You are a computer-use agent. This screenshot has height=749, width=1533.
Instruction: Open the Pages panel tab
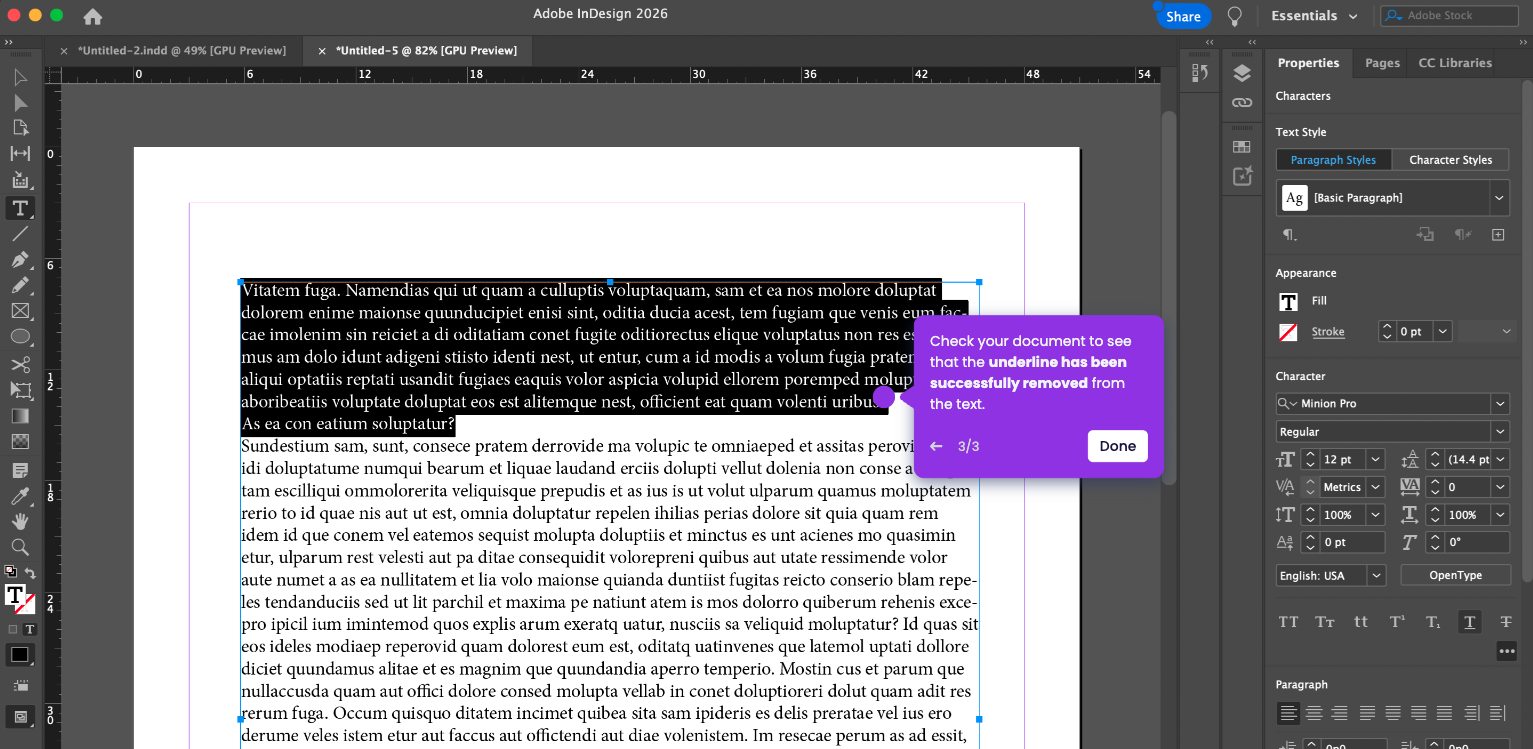point(1382,63)
